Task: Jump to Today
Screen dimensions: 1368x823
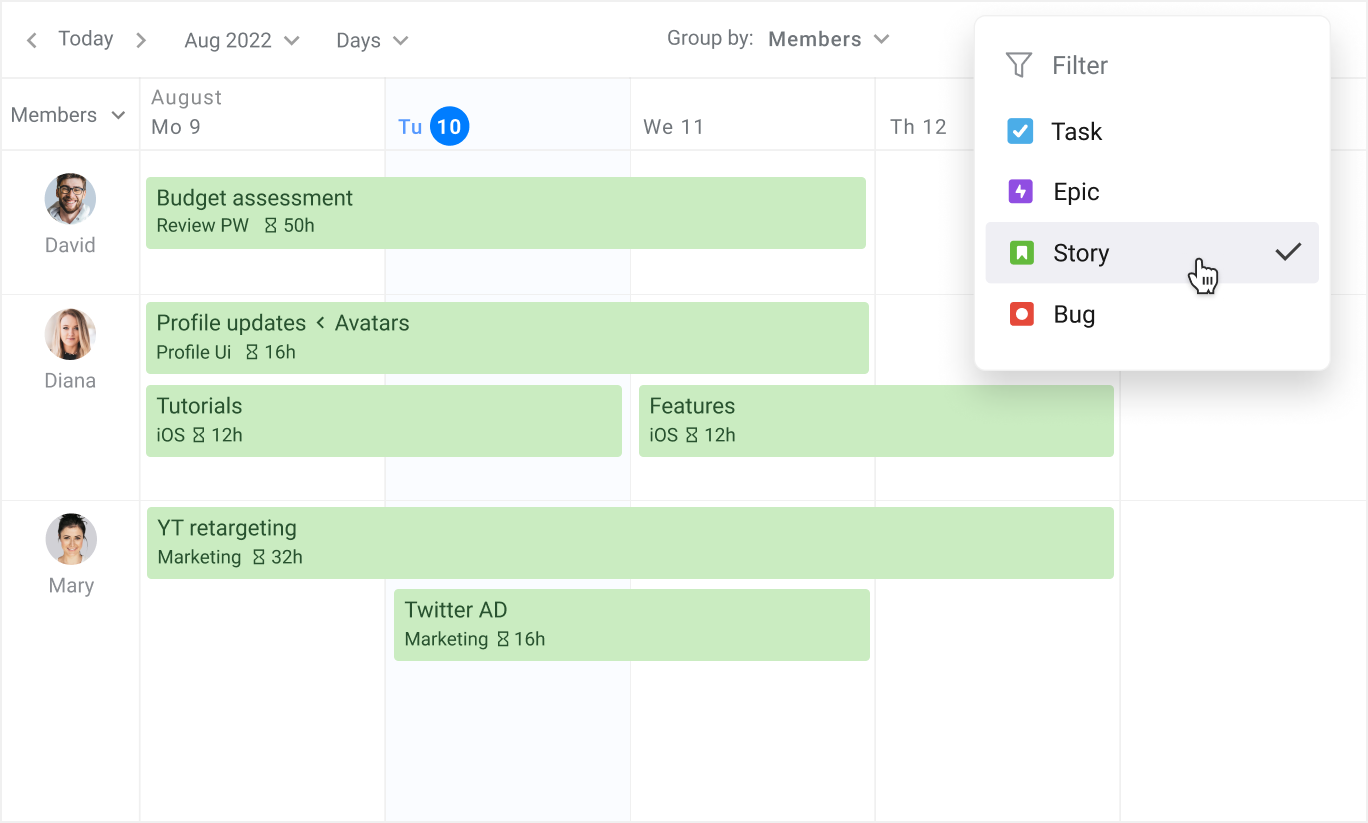Action: coord(86,39)
